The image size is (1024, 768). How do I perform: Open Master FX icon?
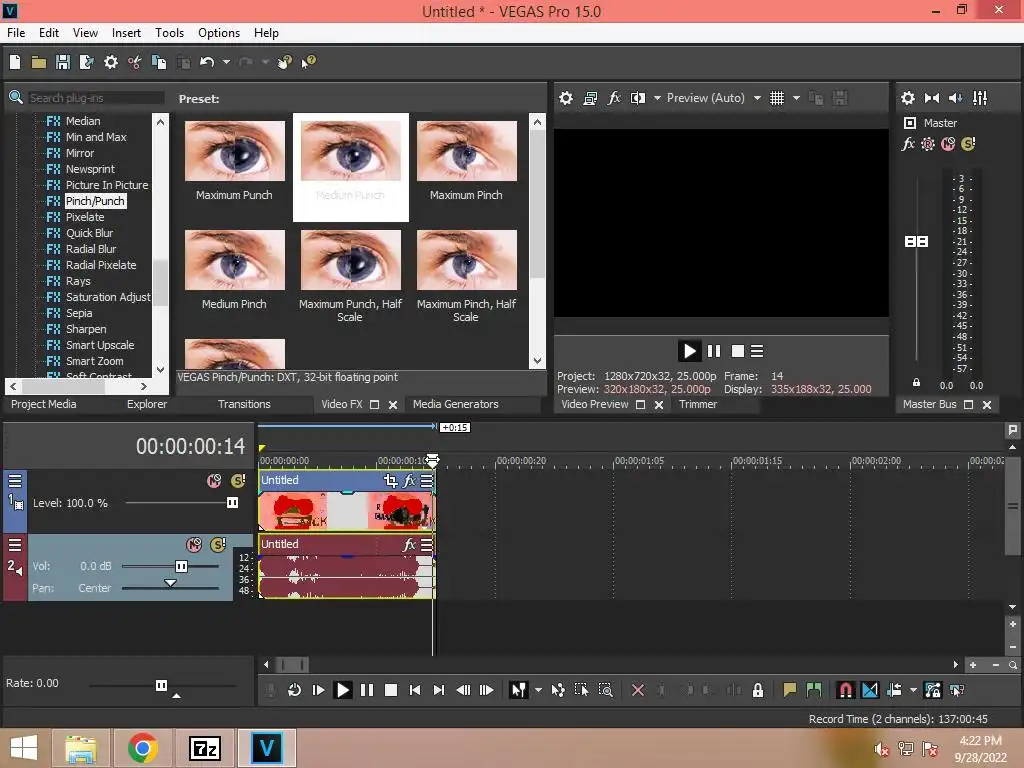click(908, 144)
